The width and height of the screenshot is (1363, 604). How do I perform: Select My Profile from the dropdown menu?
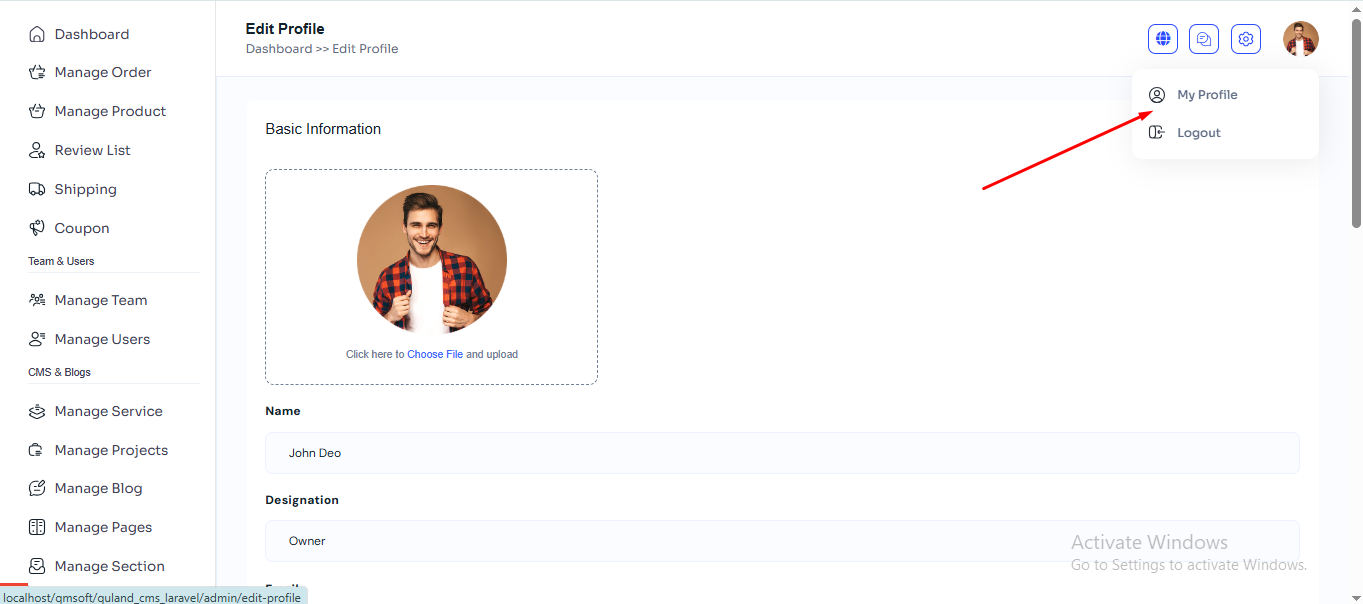[x=1206, y=95]
